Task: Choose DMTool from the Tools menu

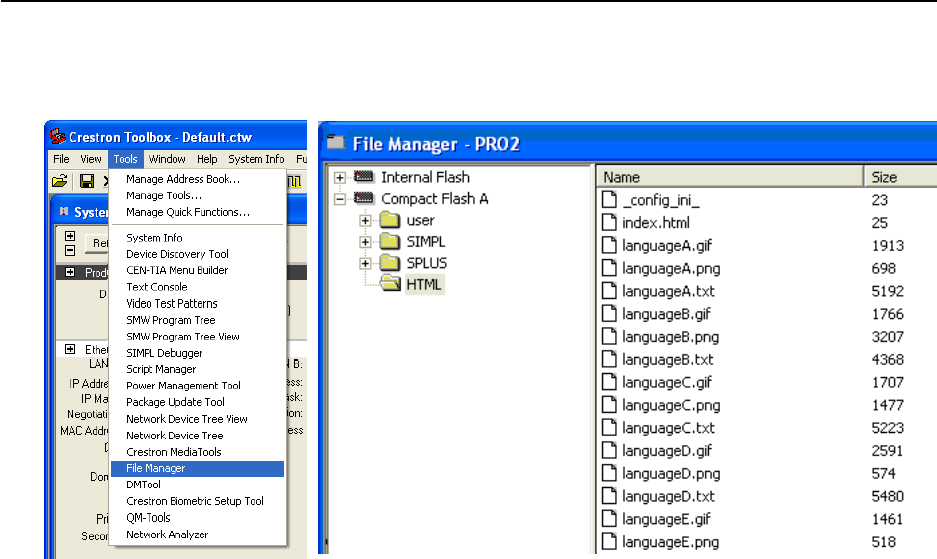Action: point(143,485)
